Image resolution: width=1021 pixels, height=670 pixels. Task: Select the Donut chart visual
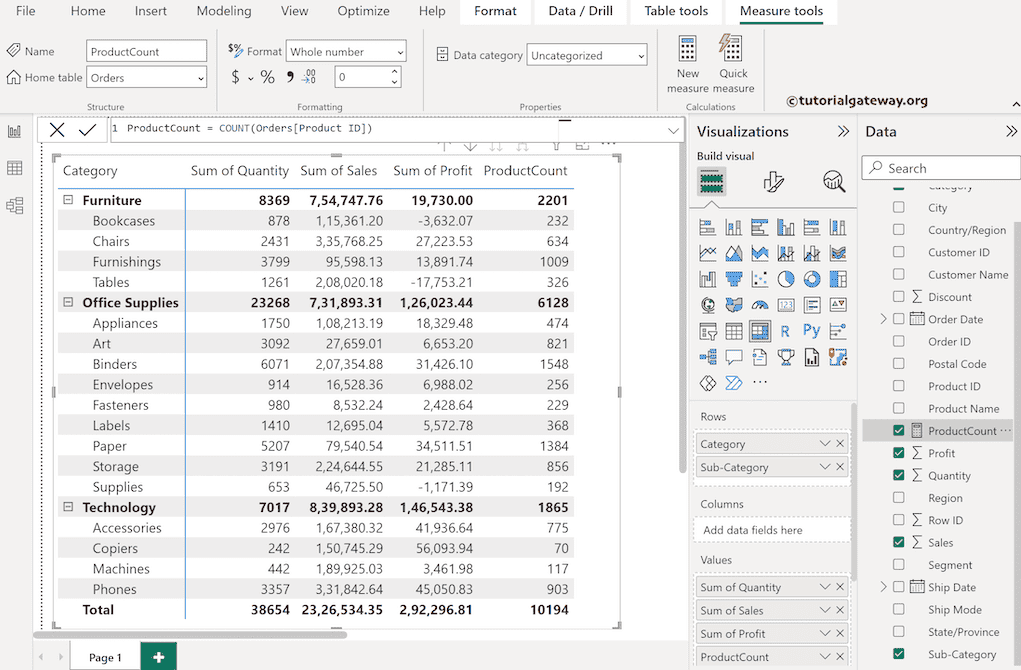812,278
